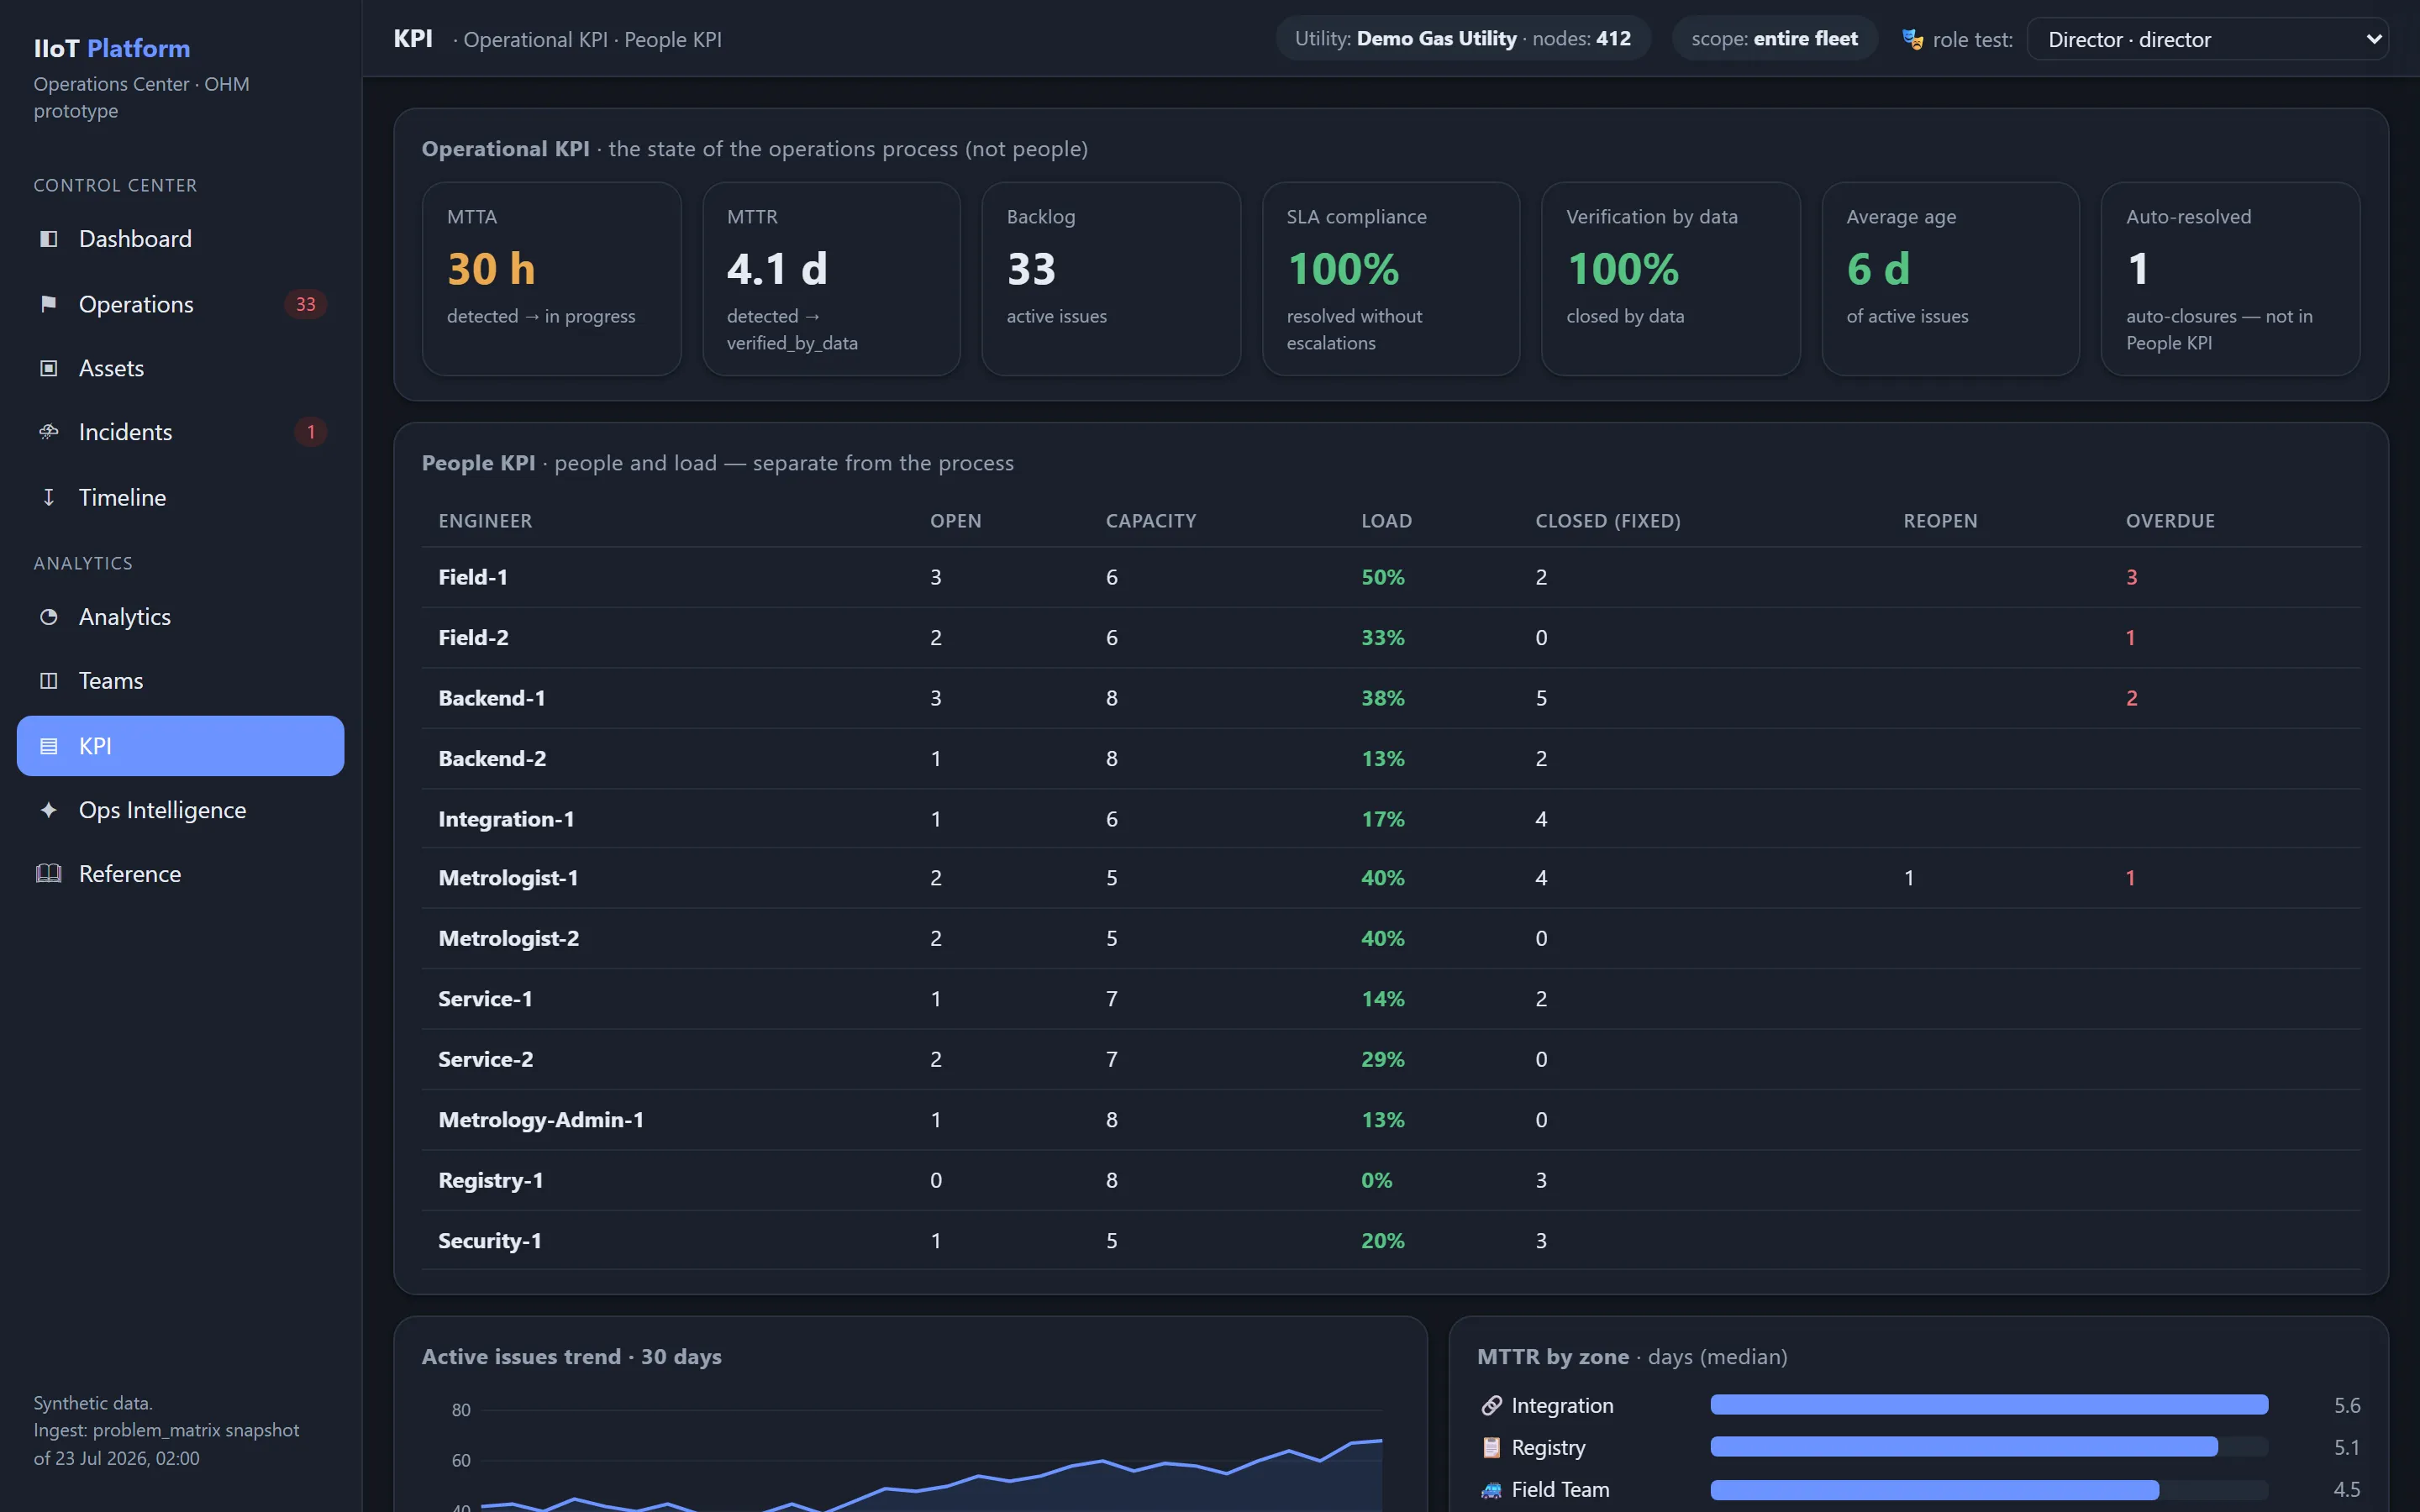Click the SLA compliance card
The image size is (2420, 1512).
pos(1391,279)
